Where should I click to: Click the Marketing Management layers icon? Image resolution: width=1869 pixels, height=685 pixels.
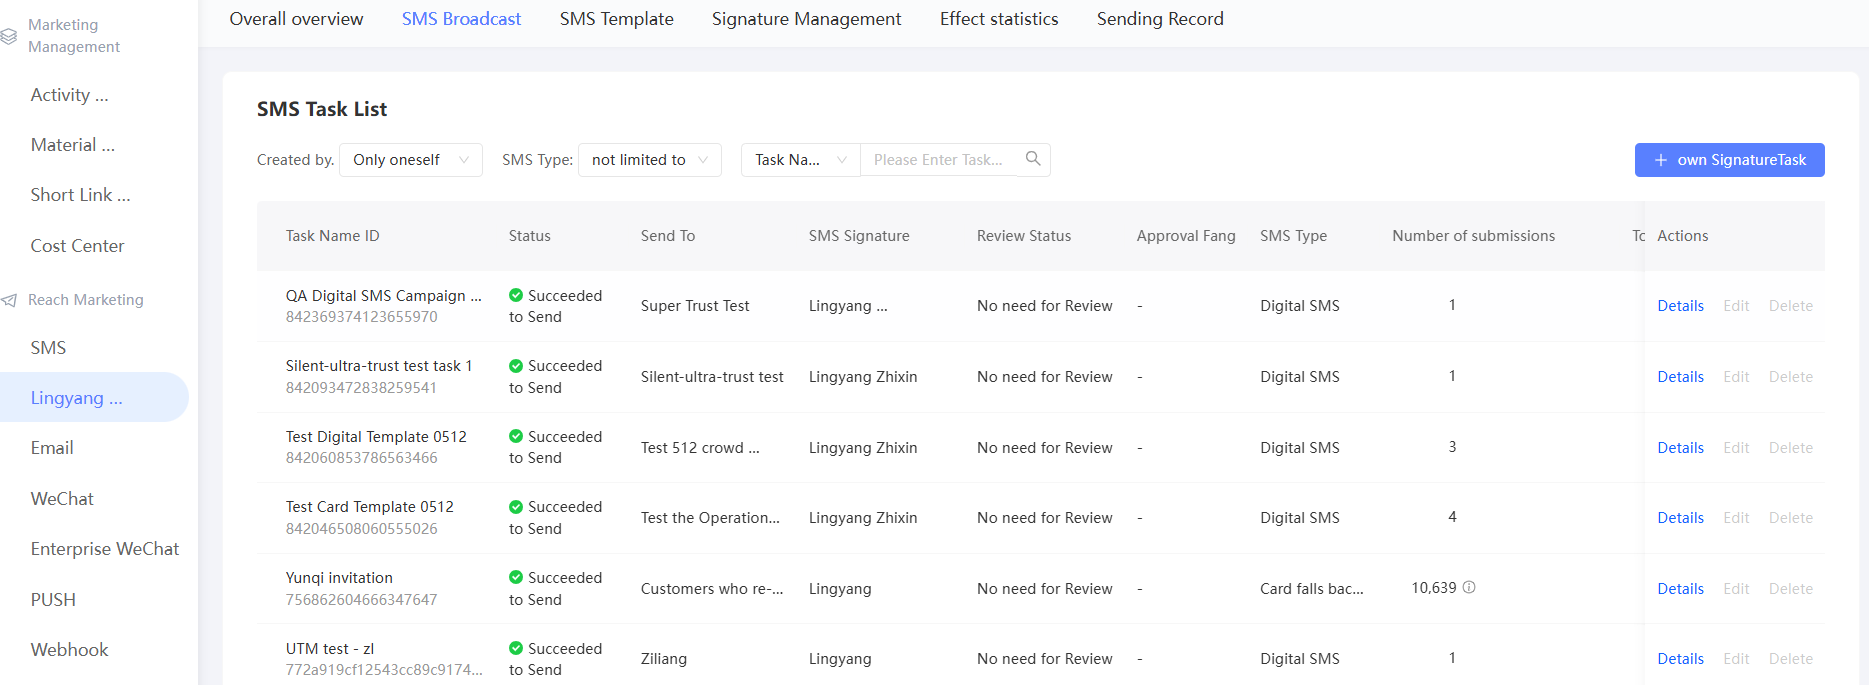pos(9,36)
